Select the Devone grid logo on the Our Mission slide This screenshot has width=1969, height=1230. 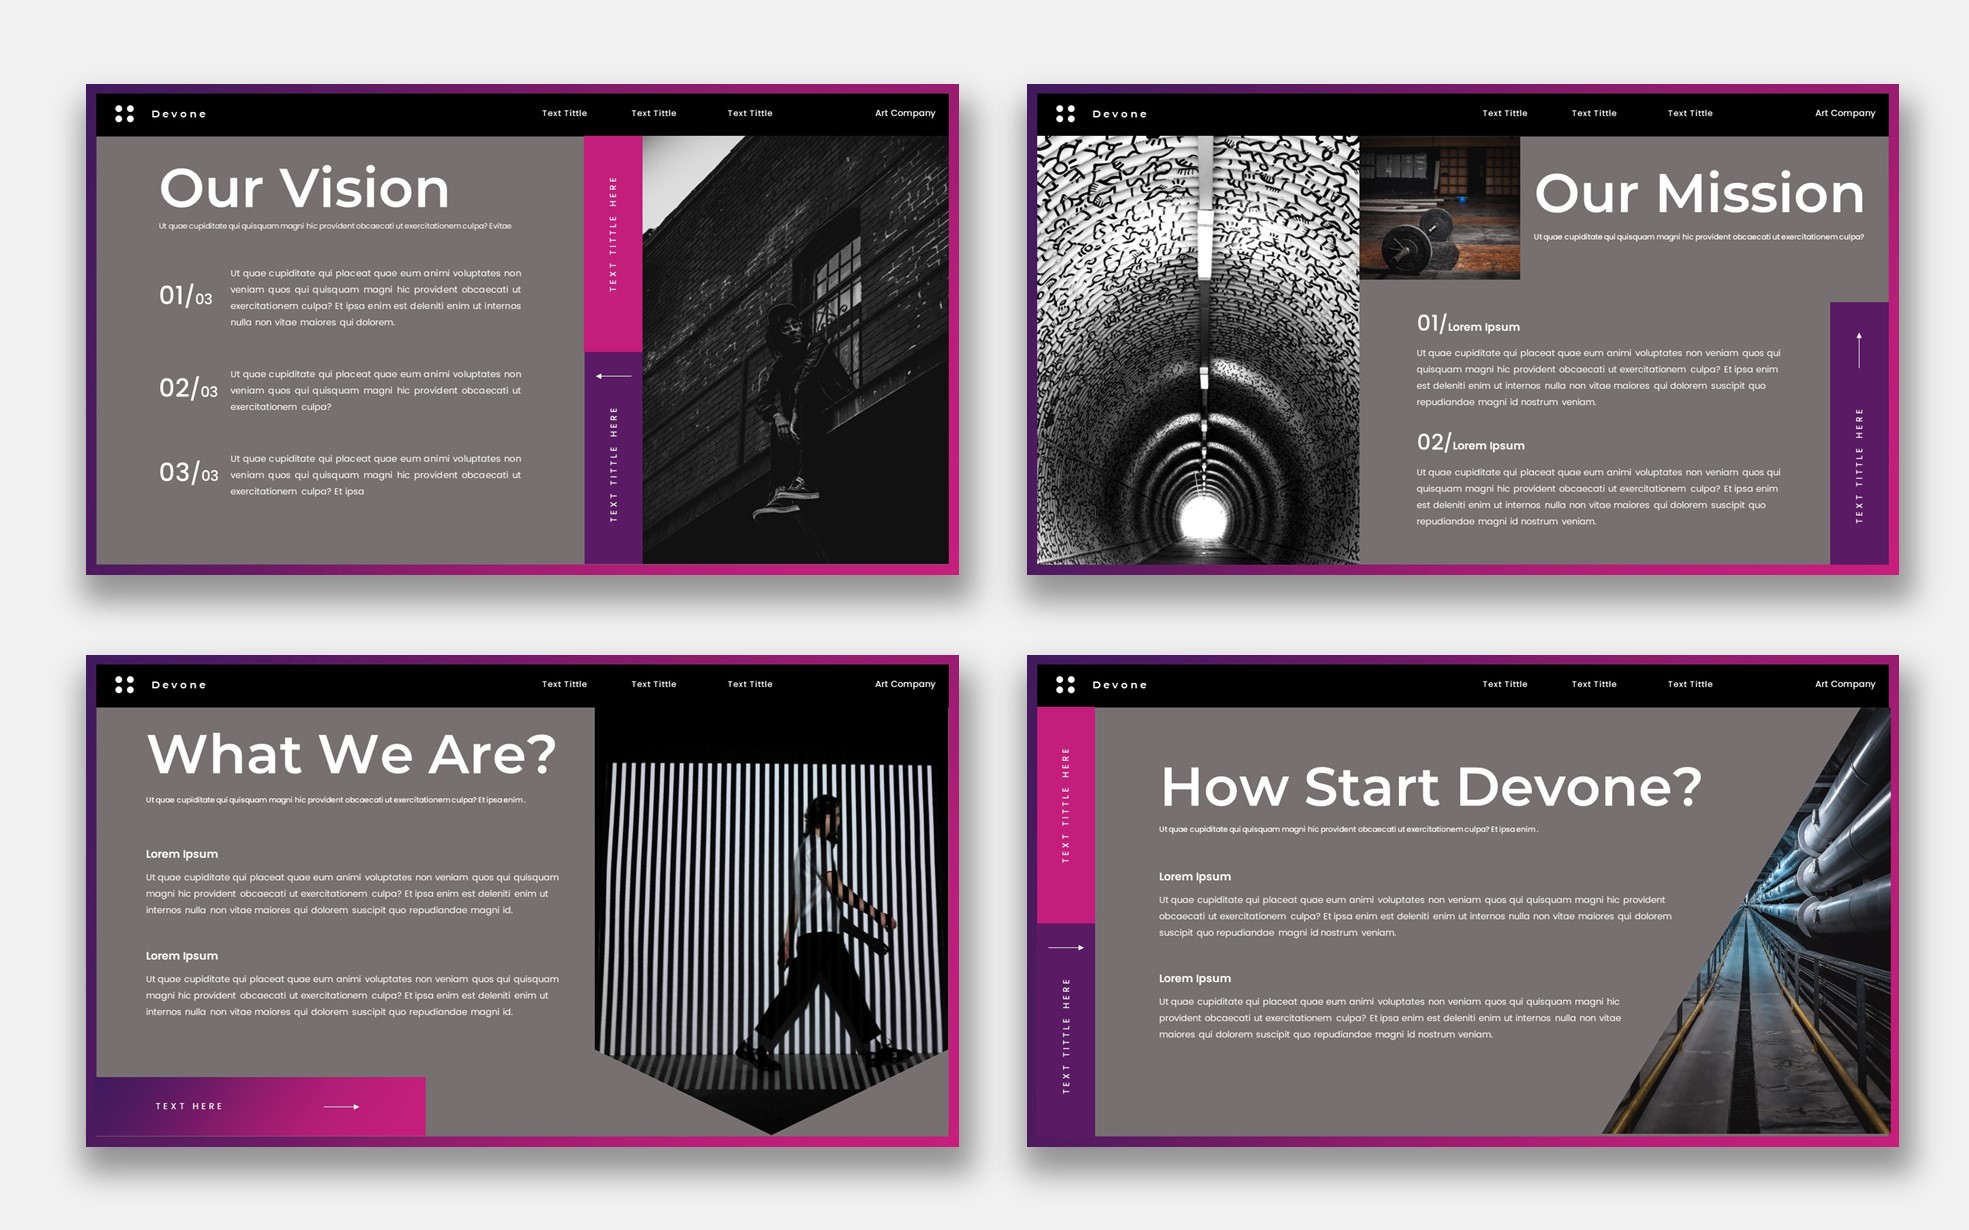[1065, 113]
